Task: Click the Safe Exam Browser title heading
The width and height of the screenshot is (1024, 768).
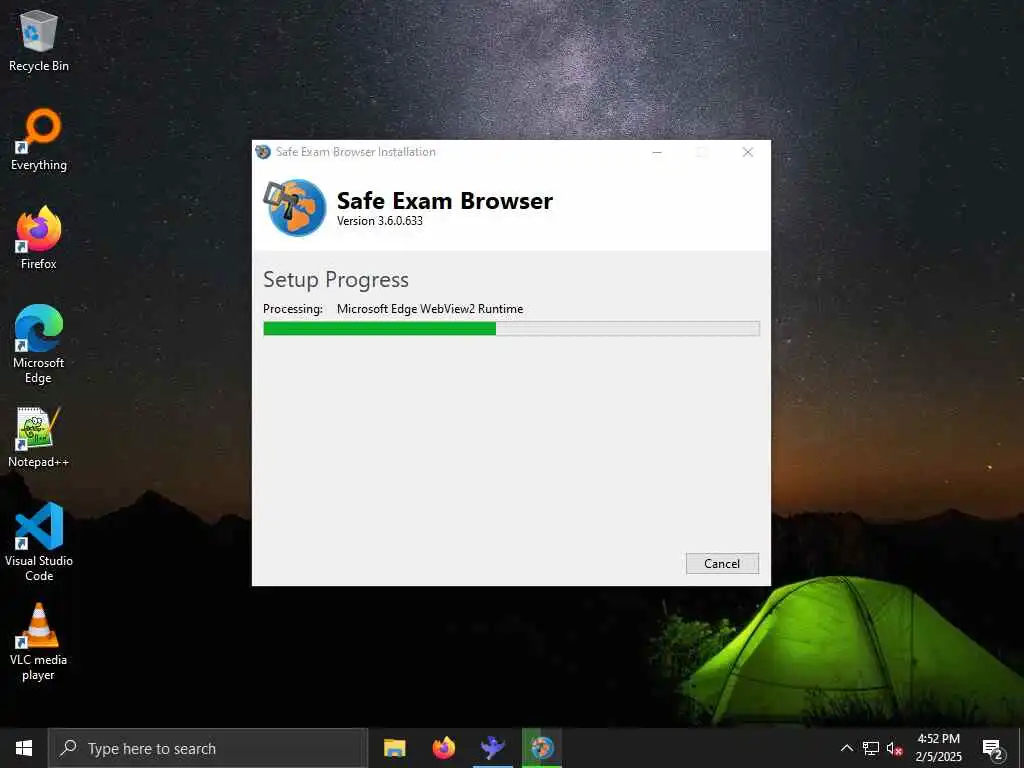Action: 445,200
